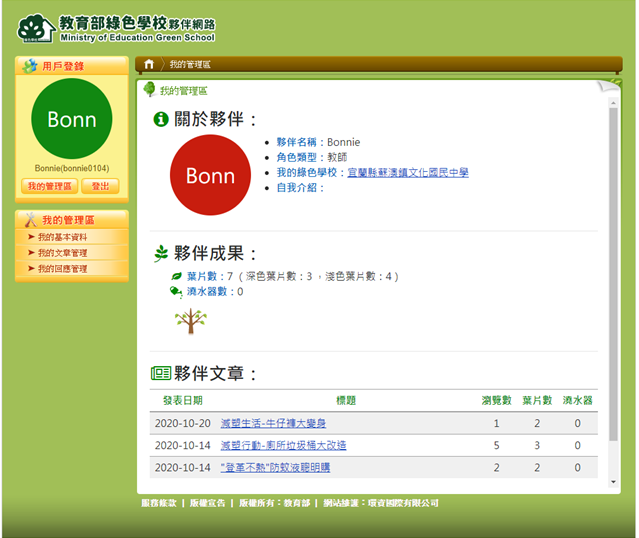Open 我的文章管理 in the sidebar menu
Screen dimensions: 639x538
[62, 253]
